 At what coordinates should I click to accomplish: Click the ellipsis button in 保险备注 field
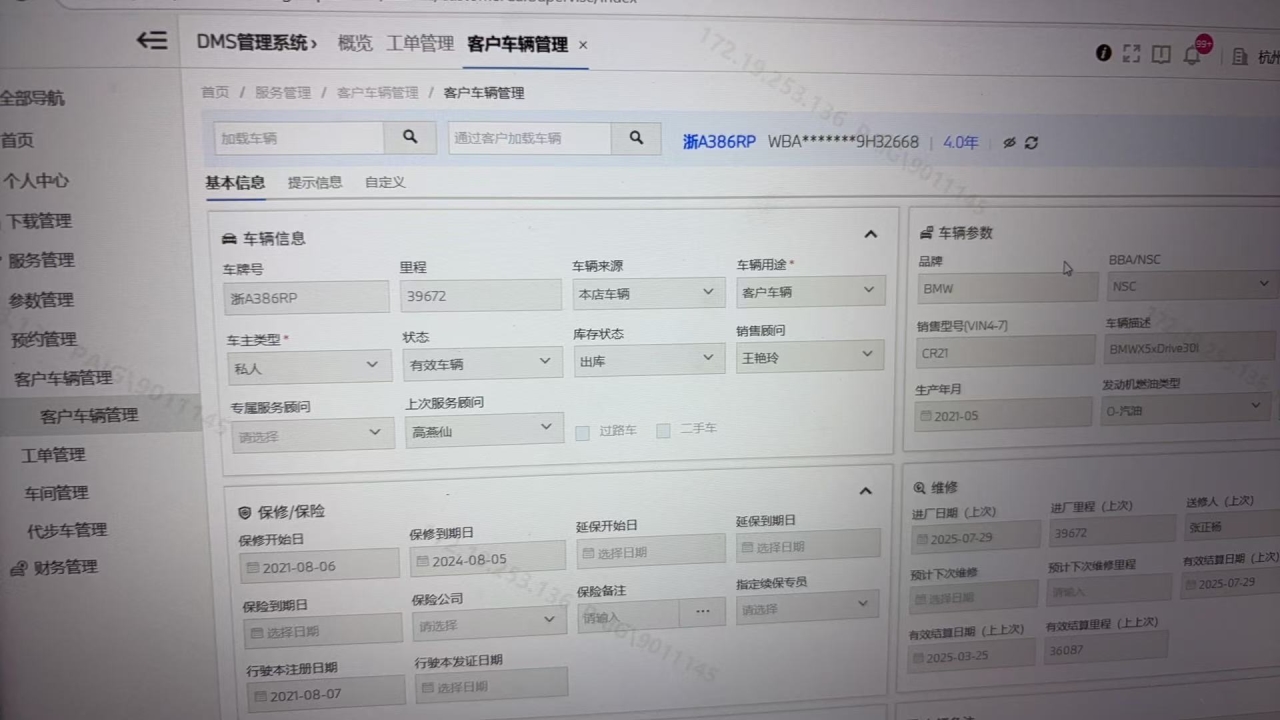(702, 612)
